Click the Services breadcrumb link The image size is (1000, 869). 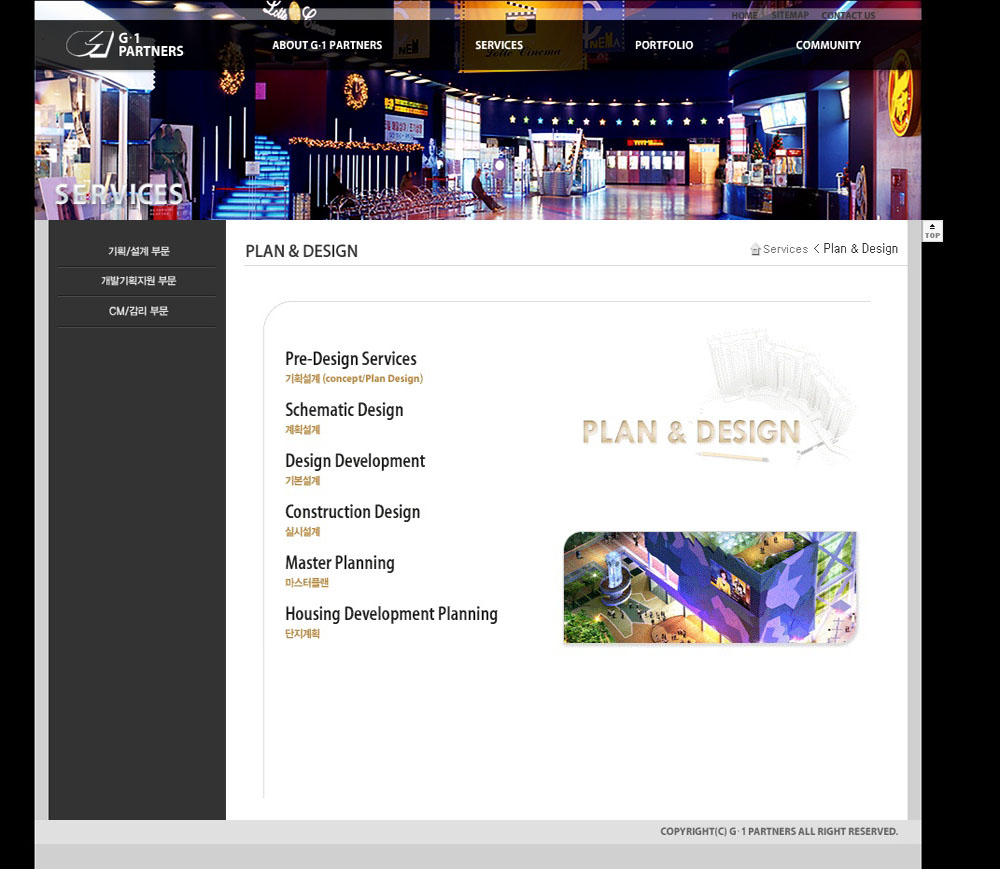785,249
